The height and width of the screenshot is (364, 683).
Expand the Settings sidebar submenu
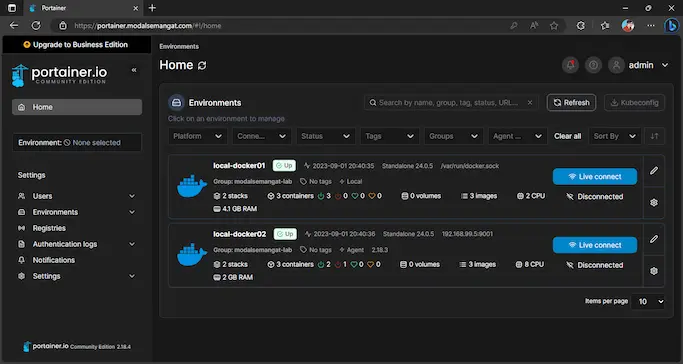point(132,276)
